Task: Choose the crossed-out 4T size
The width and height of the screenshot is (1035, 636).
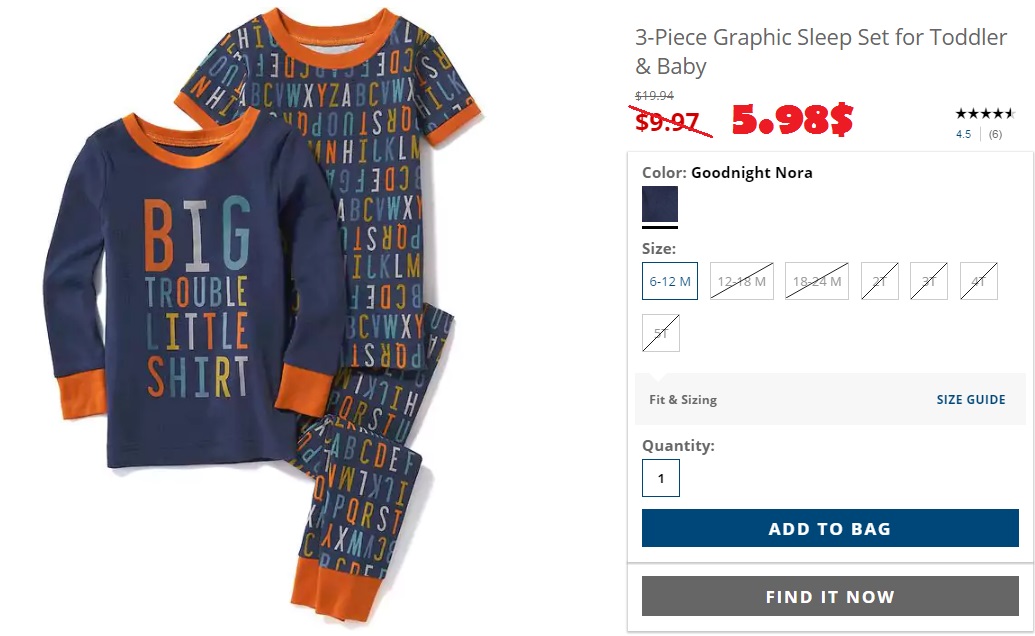Action: tap(978, 281)
